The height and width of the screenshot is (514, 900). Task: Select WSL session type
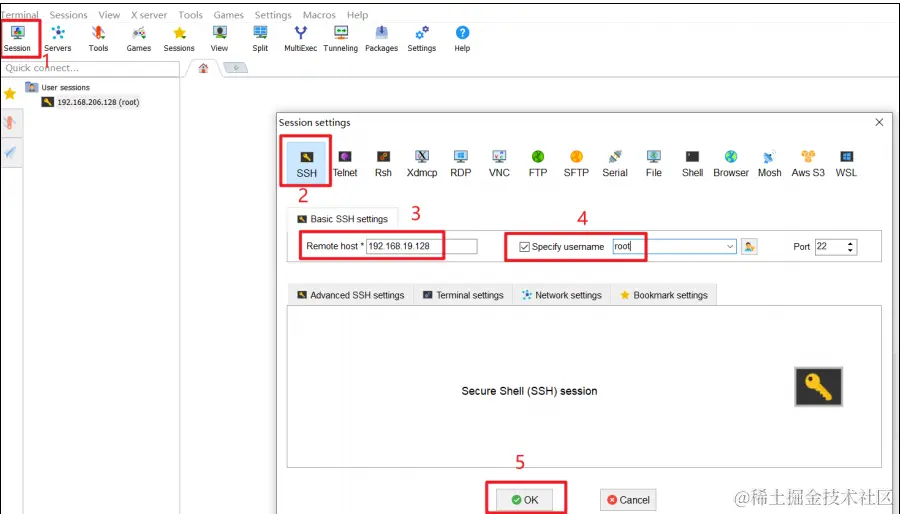pyautogui.click(x=847, y=163)
